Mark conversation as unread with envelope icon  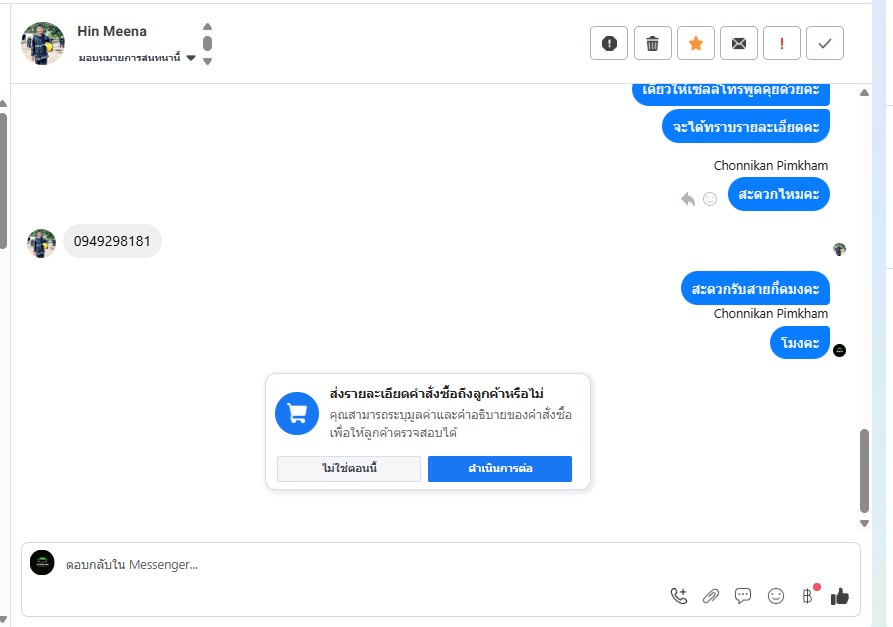[739, 43]
